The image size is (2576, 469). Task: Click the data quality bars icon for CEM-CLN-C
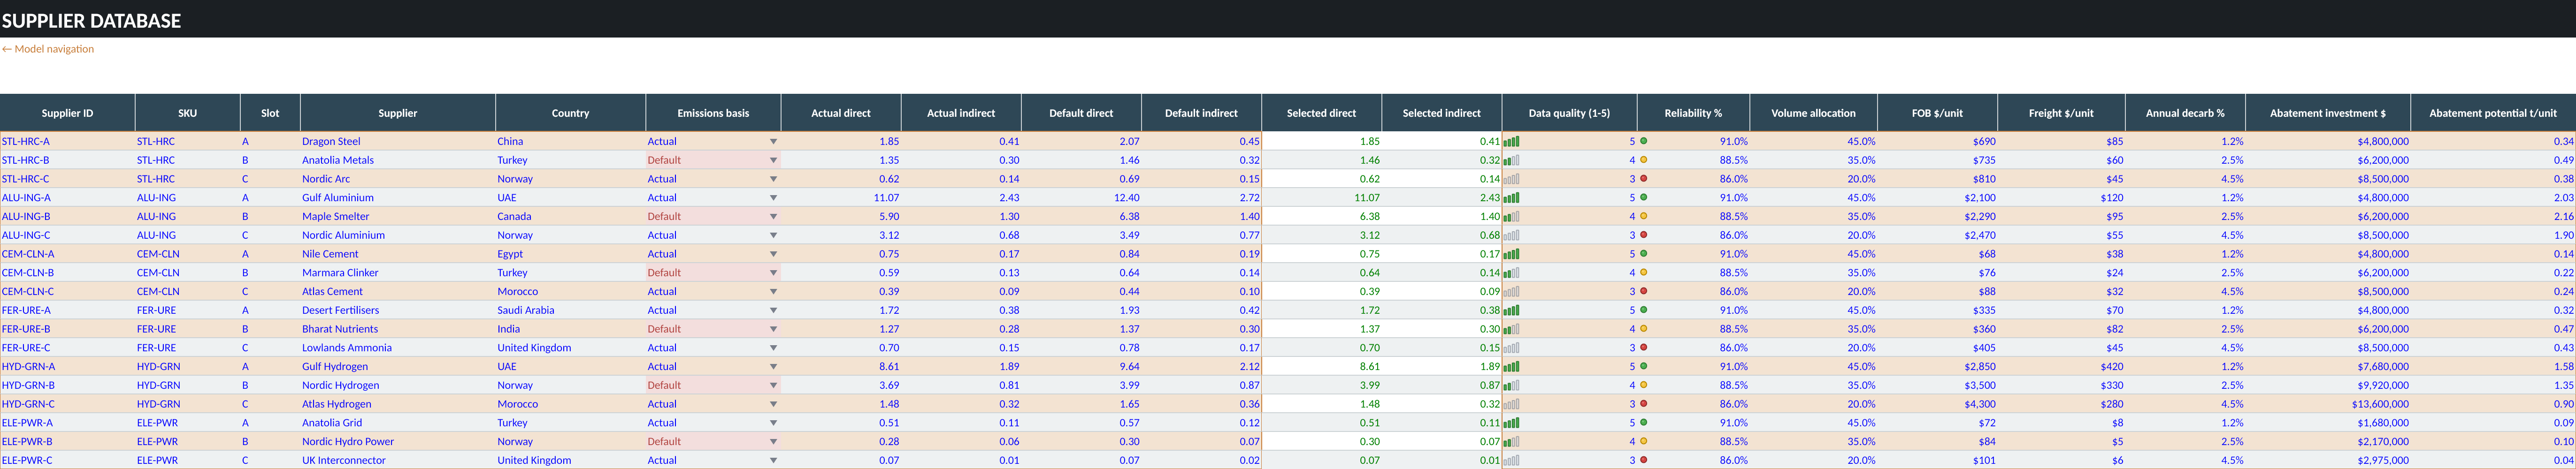(x=1511, y=291)
